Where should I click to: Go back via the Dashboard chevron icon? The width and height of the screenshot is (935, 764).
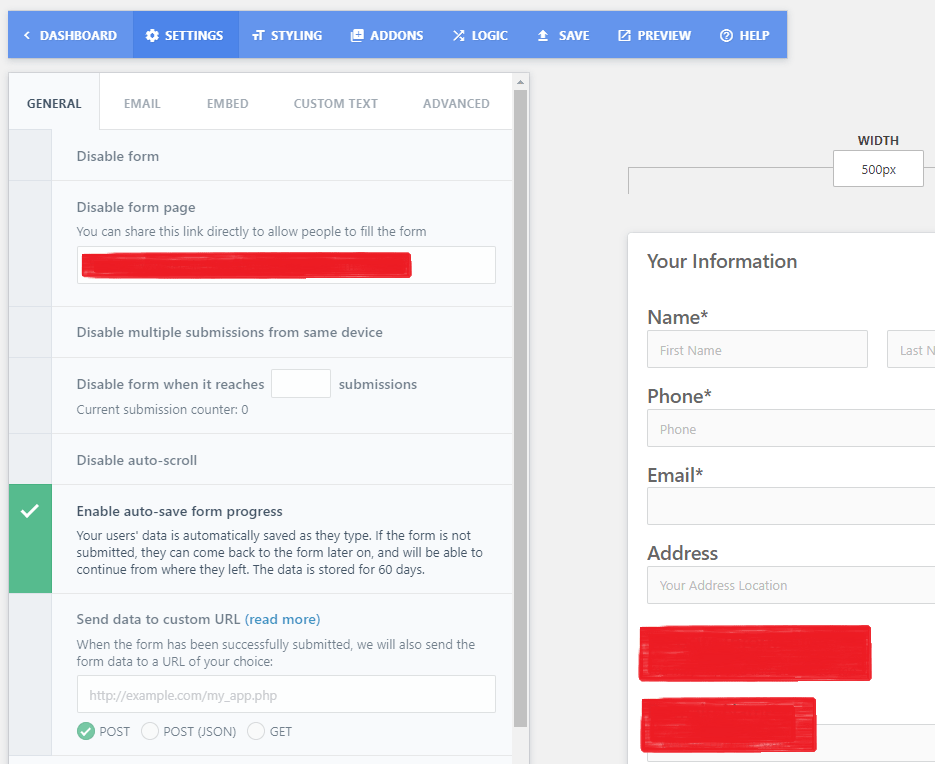[27, 36]
